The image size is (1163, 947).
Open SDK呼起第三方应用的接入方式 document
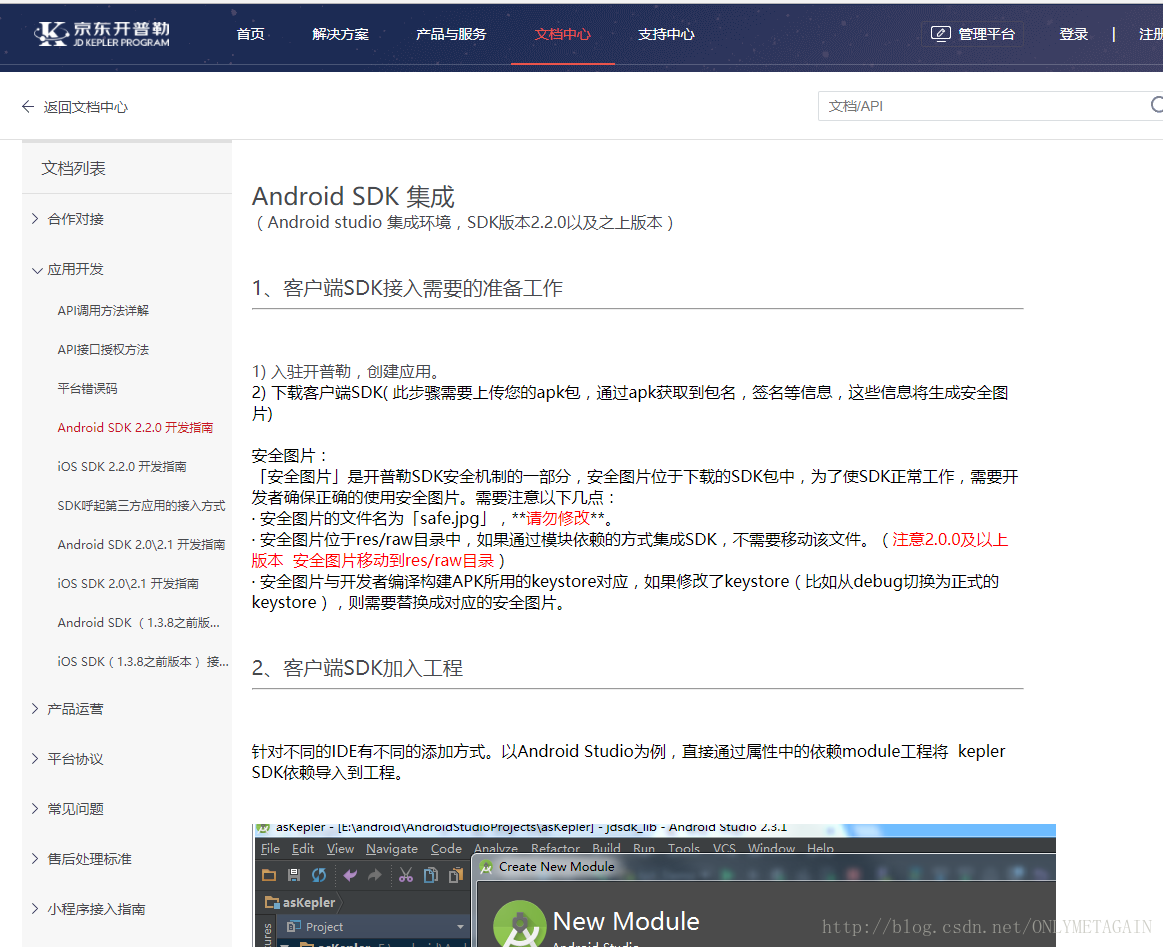click(141, 506)
